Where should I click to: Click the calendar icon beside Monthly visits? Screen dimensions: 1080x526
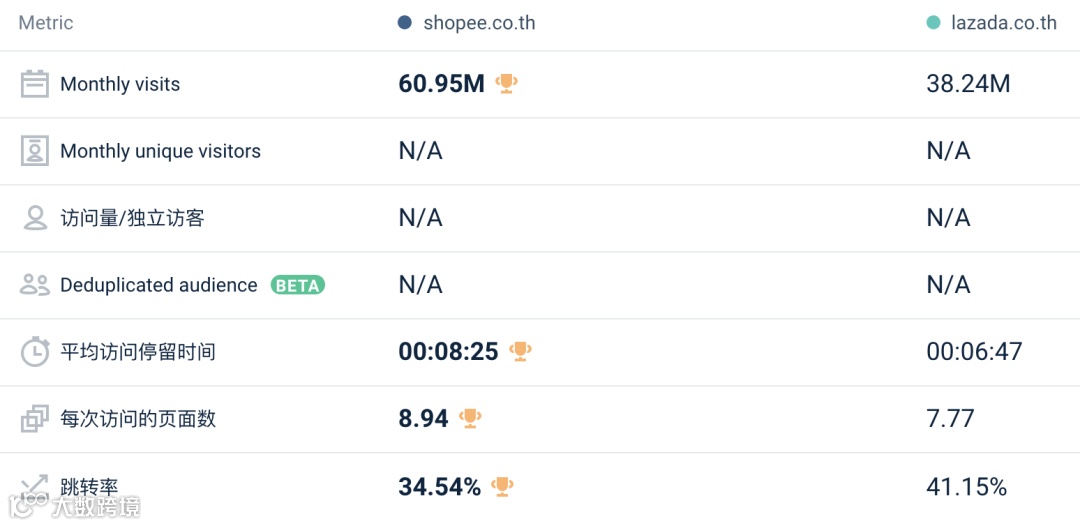pos(34,84)
